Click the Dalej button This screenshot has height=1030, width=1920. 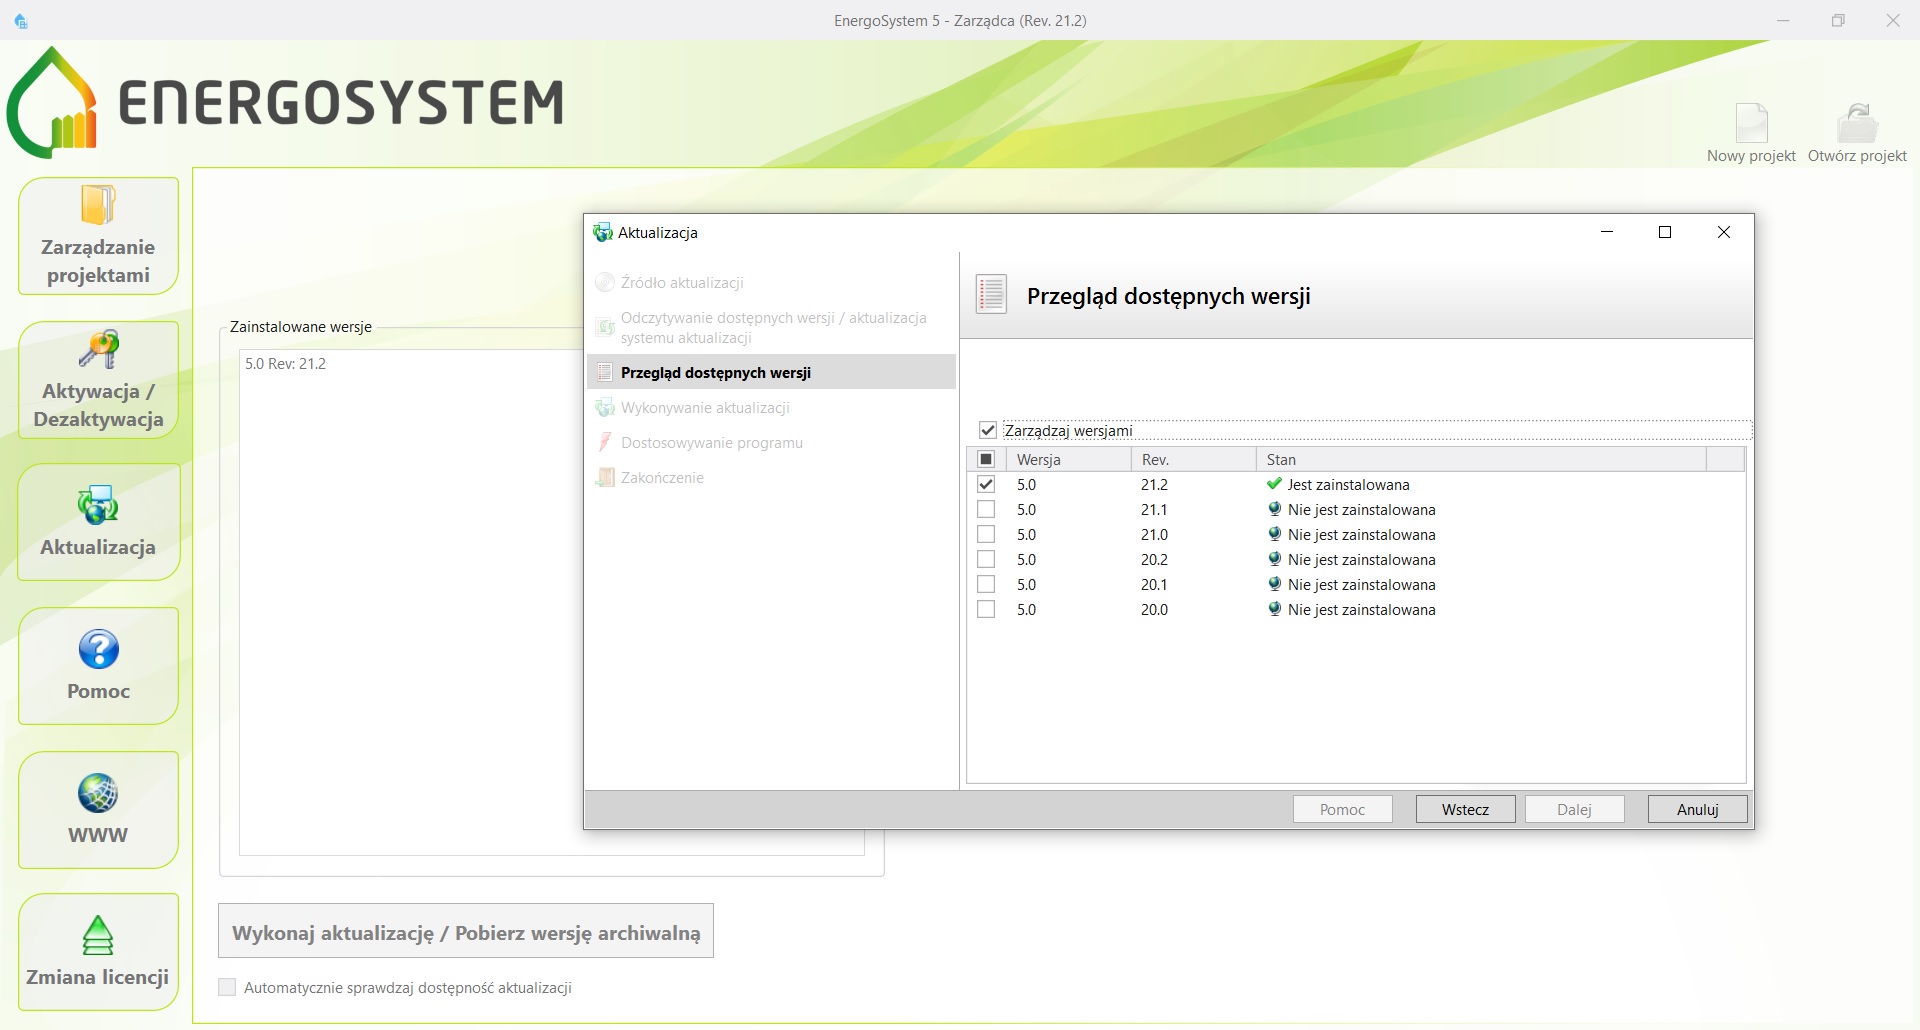(1574, 809)
